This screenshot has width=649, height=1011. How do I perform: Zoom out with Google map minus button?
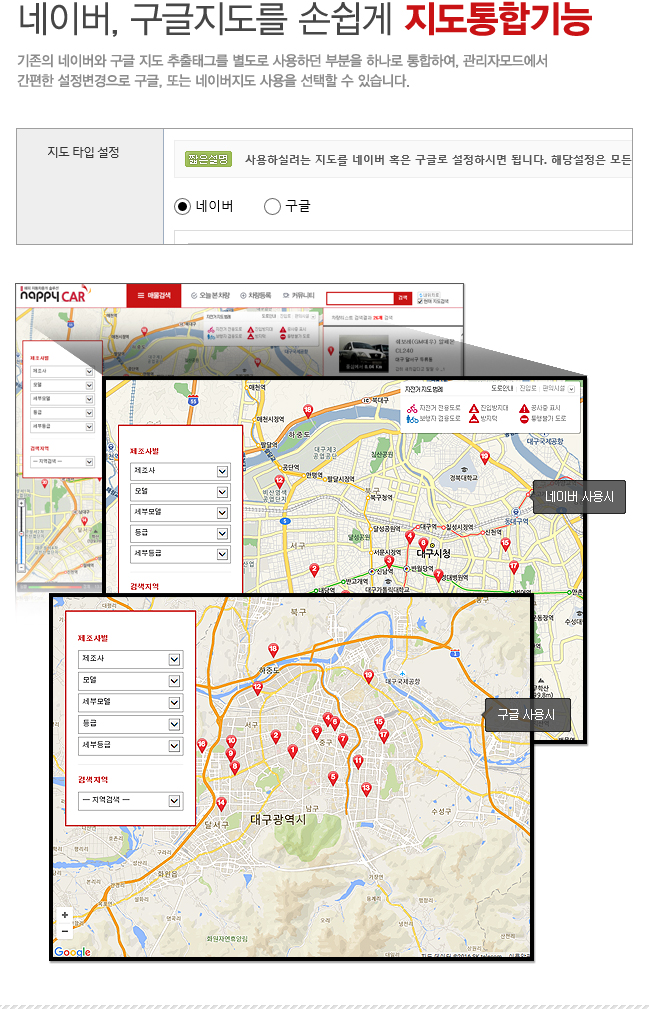64,931
